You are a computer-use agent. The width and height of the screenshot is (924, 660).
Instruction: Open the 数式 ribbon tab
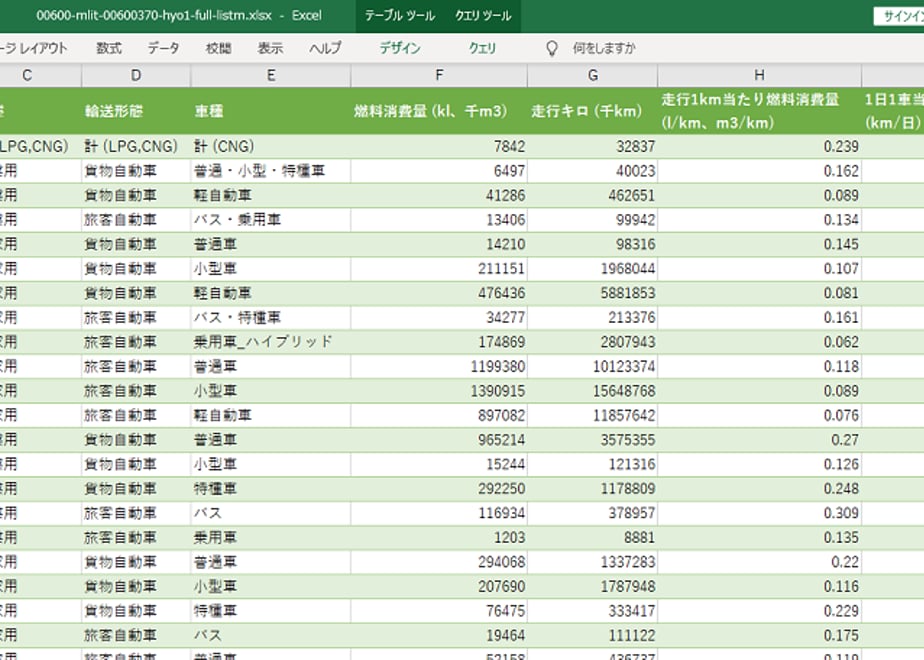[x=109, y=48]
